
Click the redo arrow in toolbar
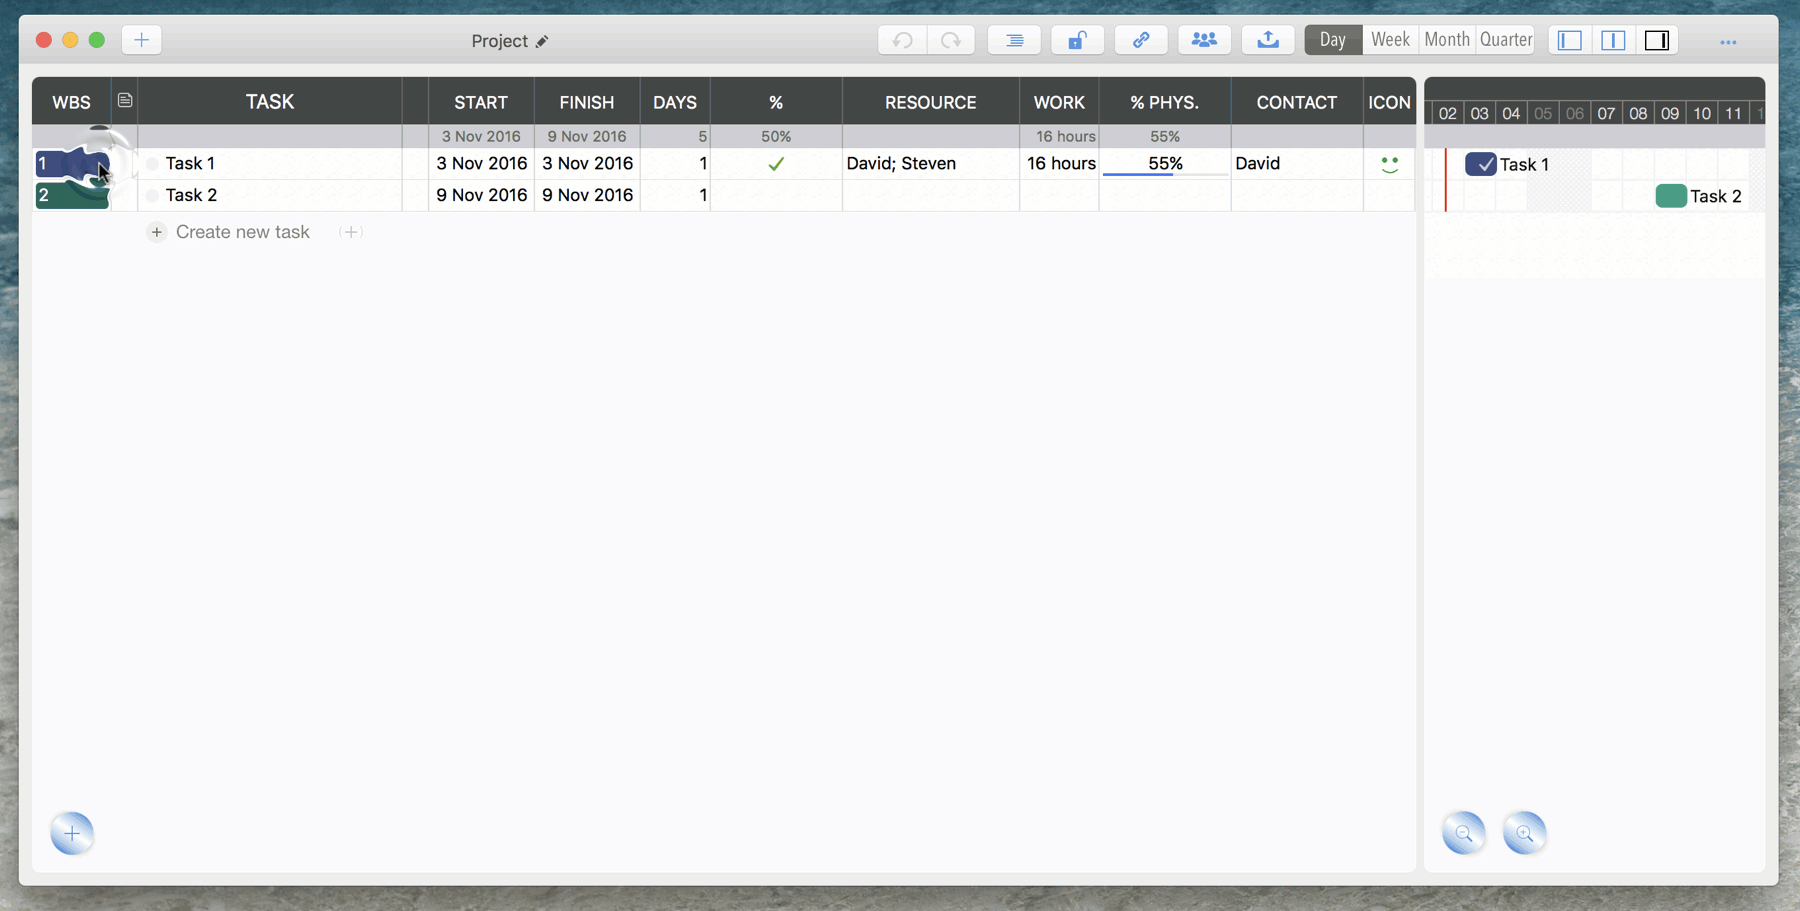pyautogui.click(x=951, y=40)
